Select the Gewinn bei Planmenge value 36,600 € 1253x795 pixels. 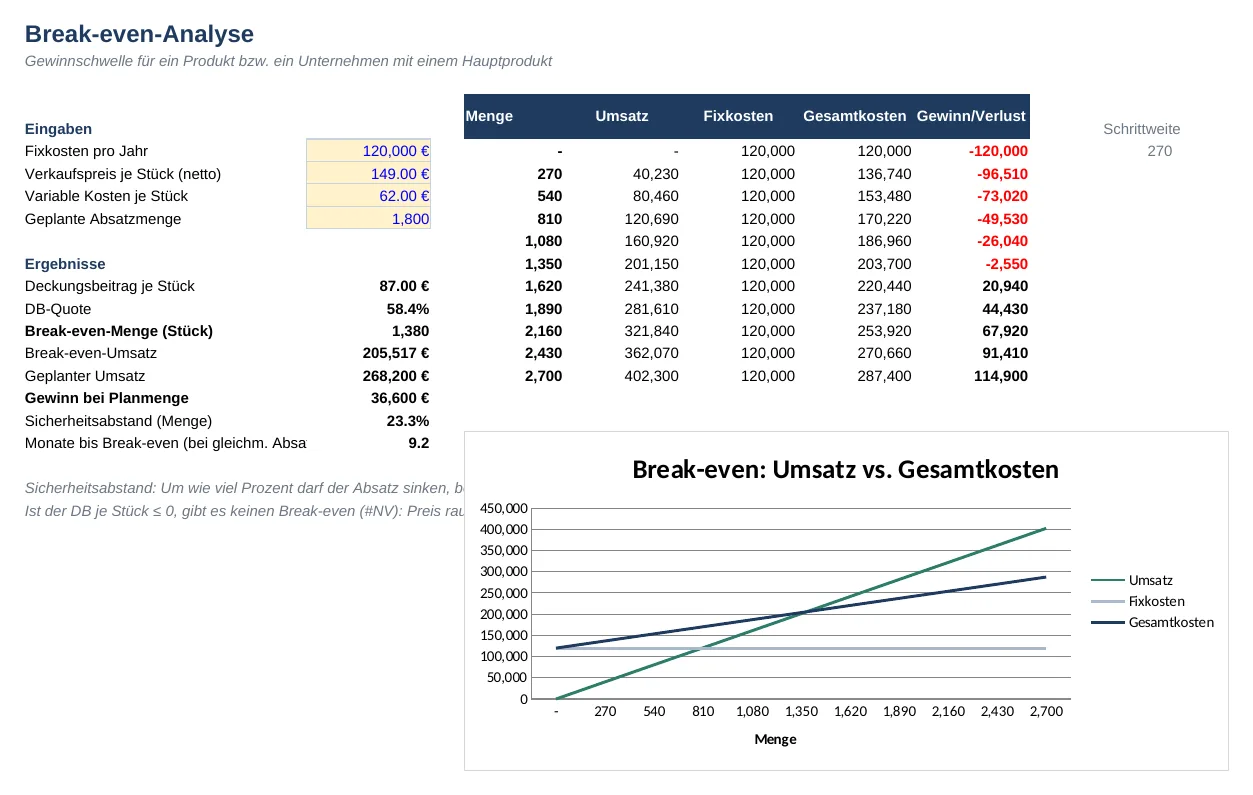click(x=399, y=398)
